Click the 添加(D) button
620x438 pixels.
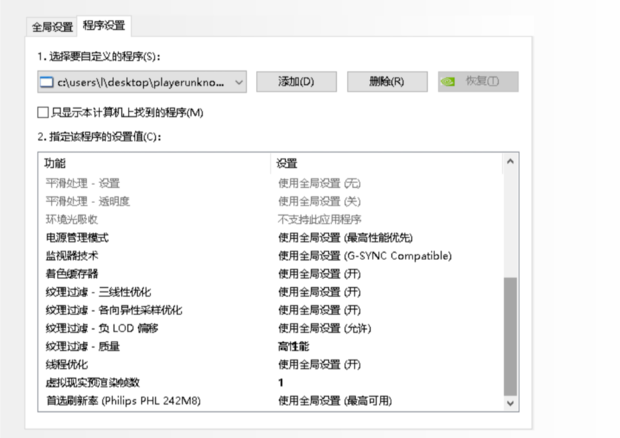296,81
